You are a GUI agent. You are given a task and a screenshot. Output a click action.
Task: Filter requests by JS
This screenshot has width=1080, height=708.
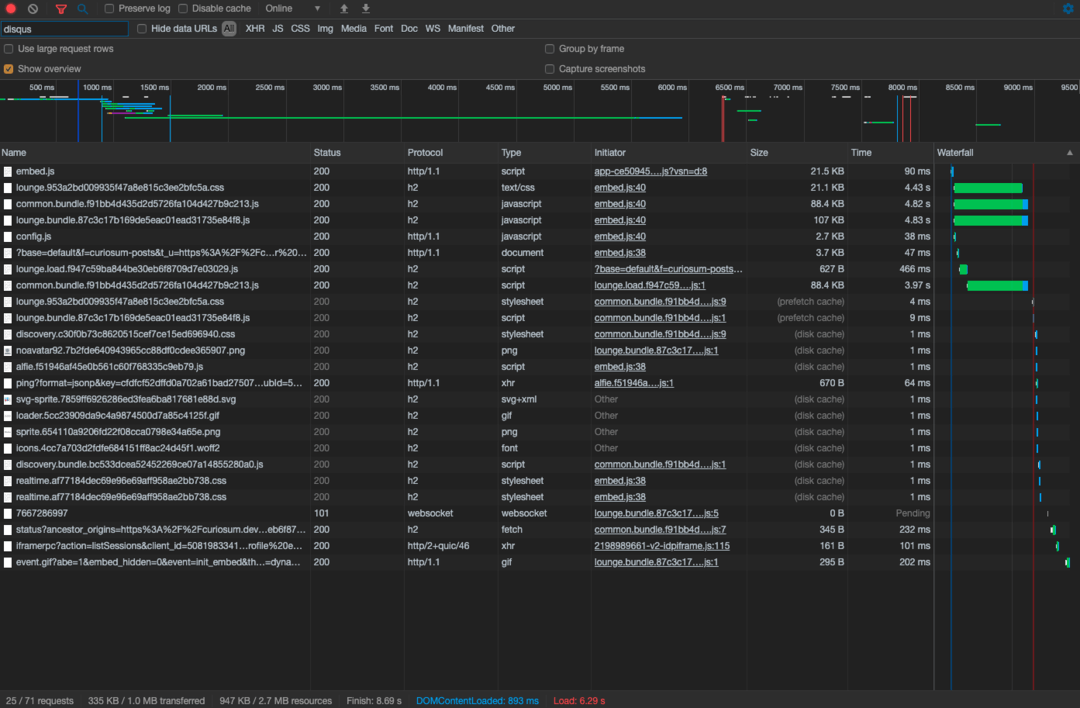click(278, 29)
